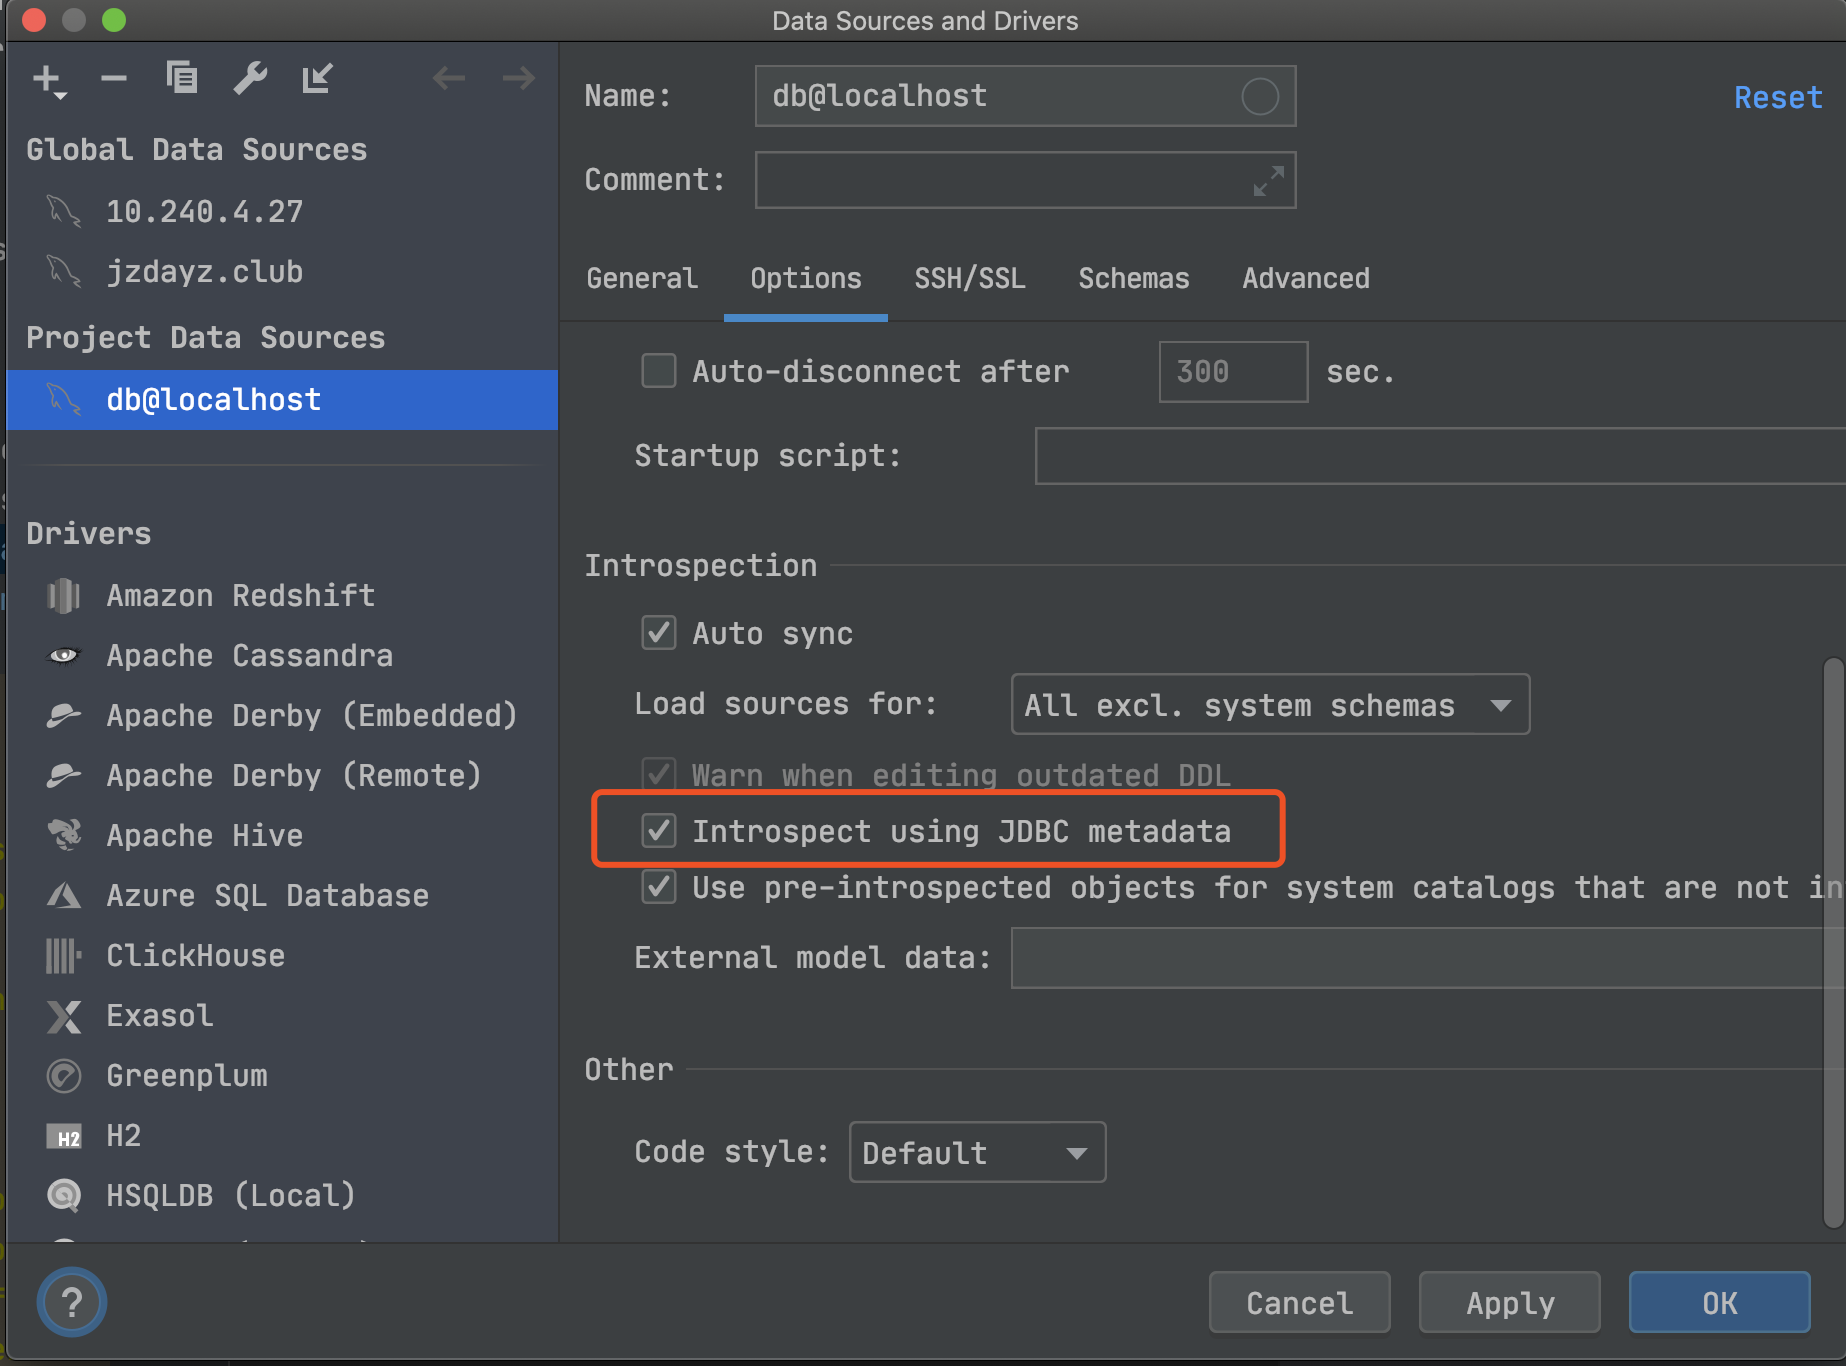Switch to the Advanced tab
Viewport: 1846px width, 1366px height.
click(x=1306, y=278)
